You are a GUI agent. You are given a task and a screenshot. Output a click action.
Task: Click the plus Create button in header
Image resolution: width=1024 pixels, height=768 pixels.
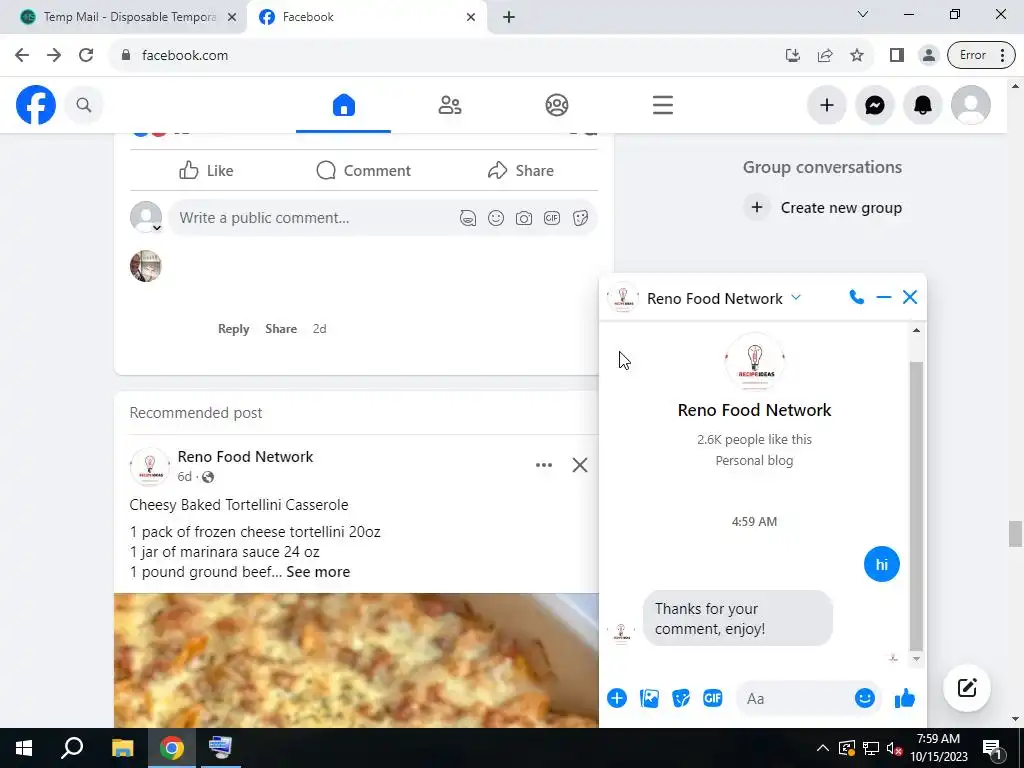[827, 104]
